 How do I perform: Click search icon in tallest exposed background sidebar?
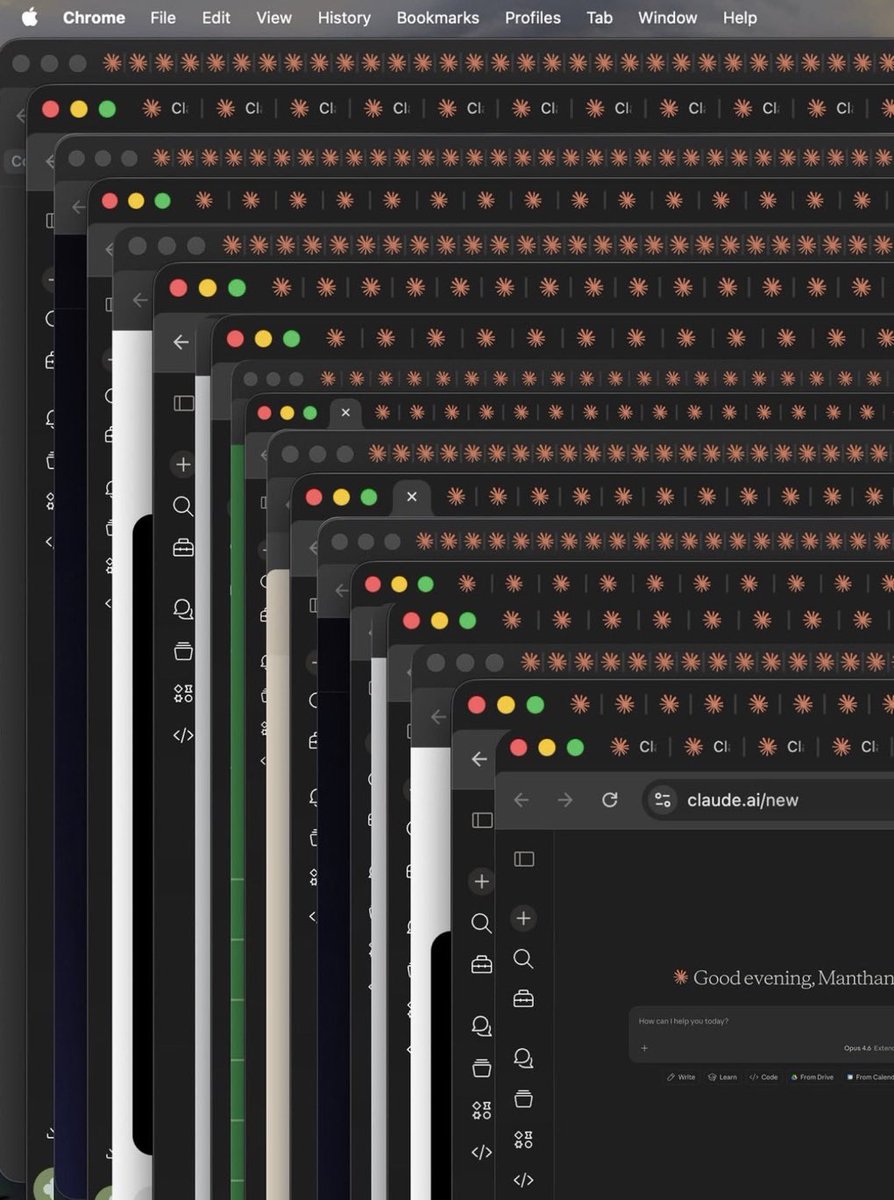(x=183, y=506)
